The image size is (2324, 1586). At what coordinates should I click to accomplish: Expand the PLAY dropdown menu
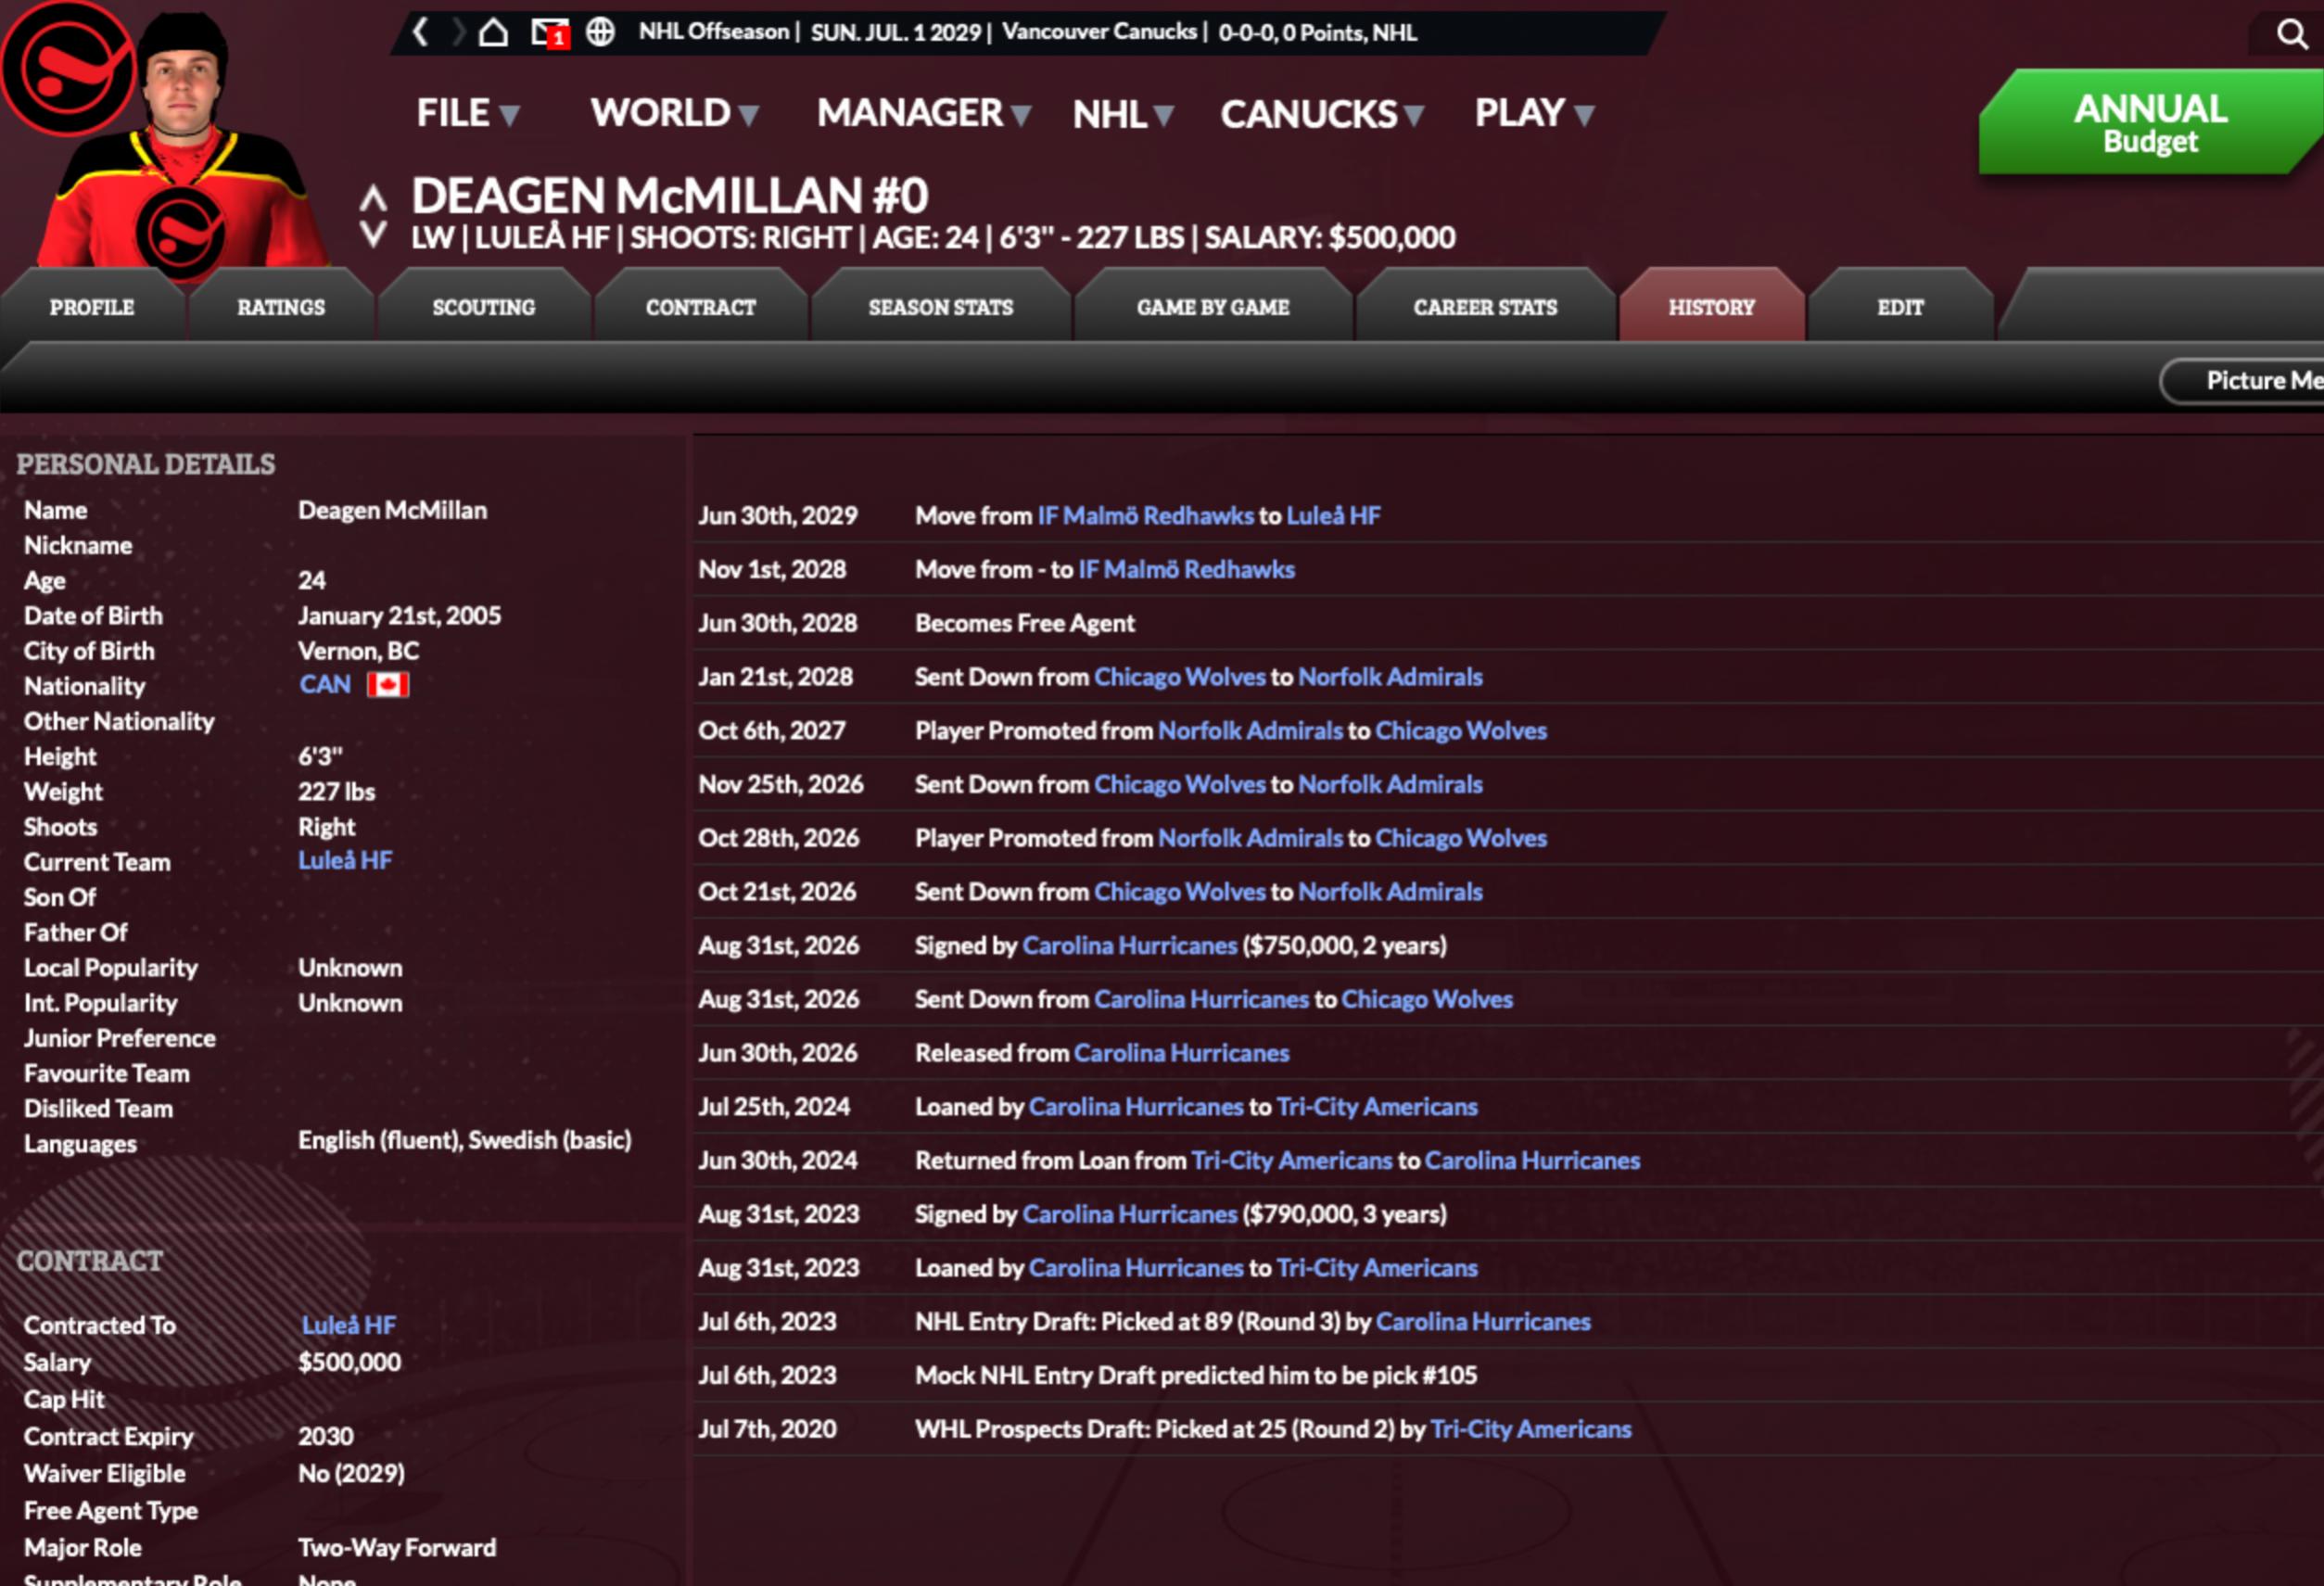(x=1533, y=113)
